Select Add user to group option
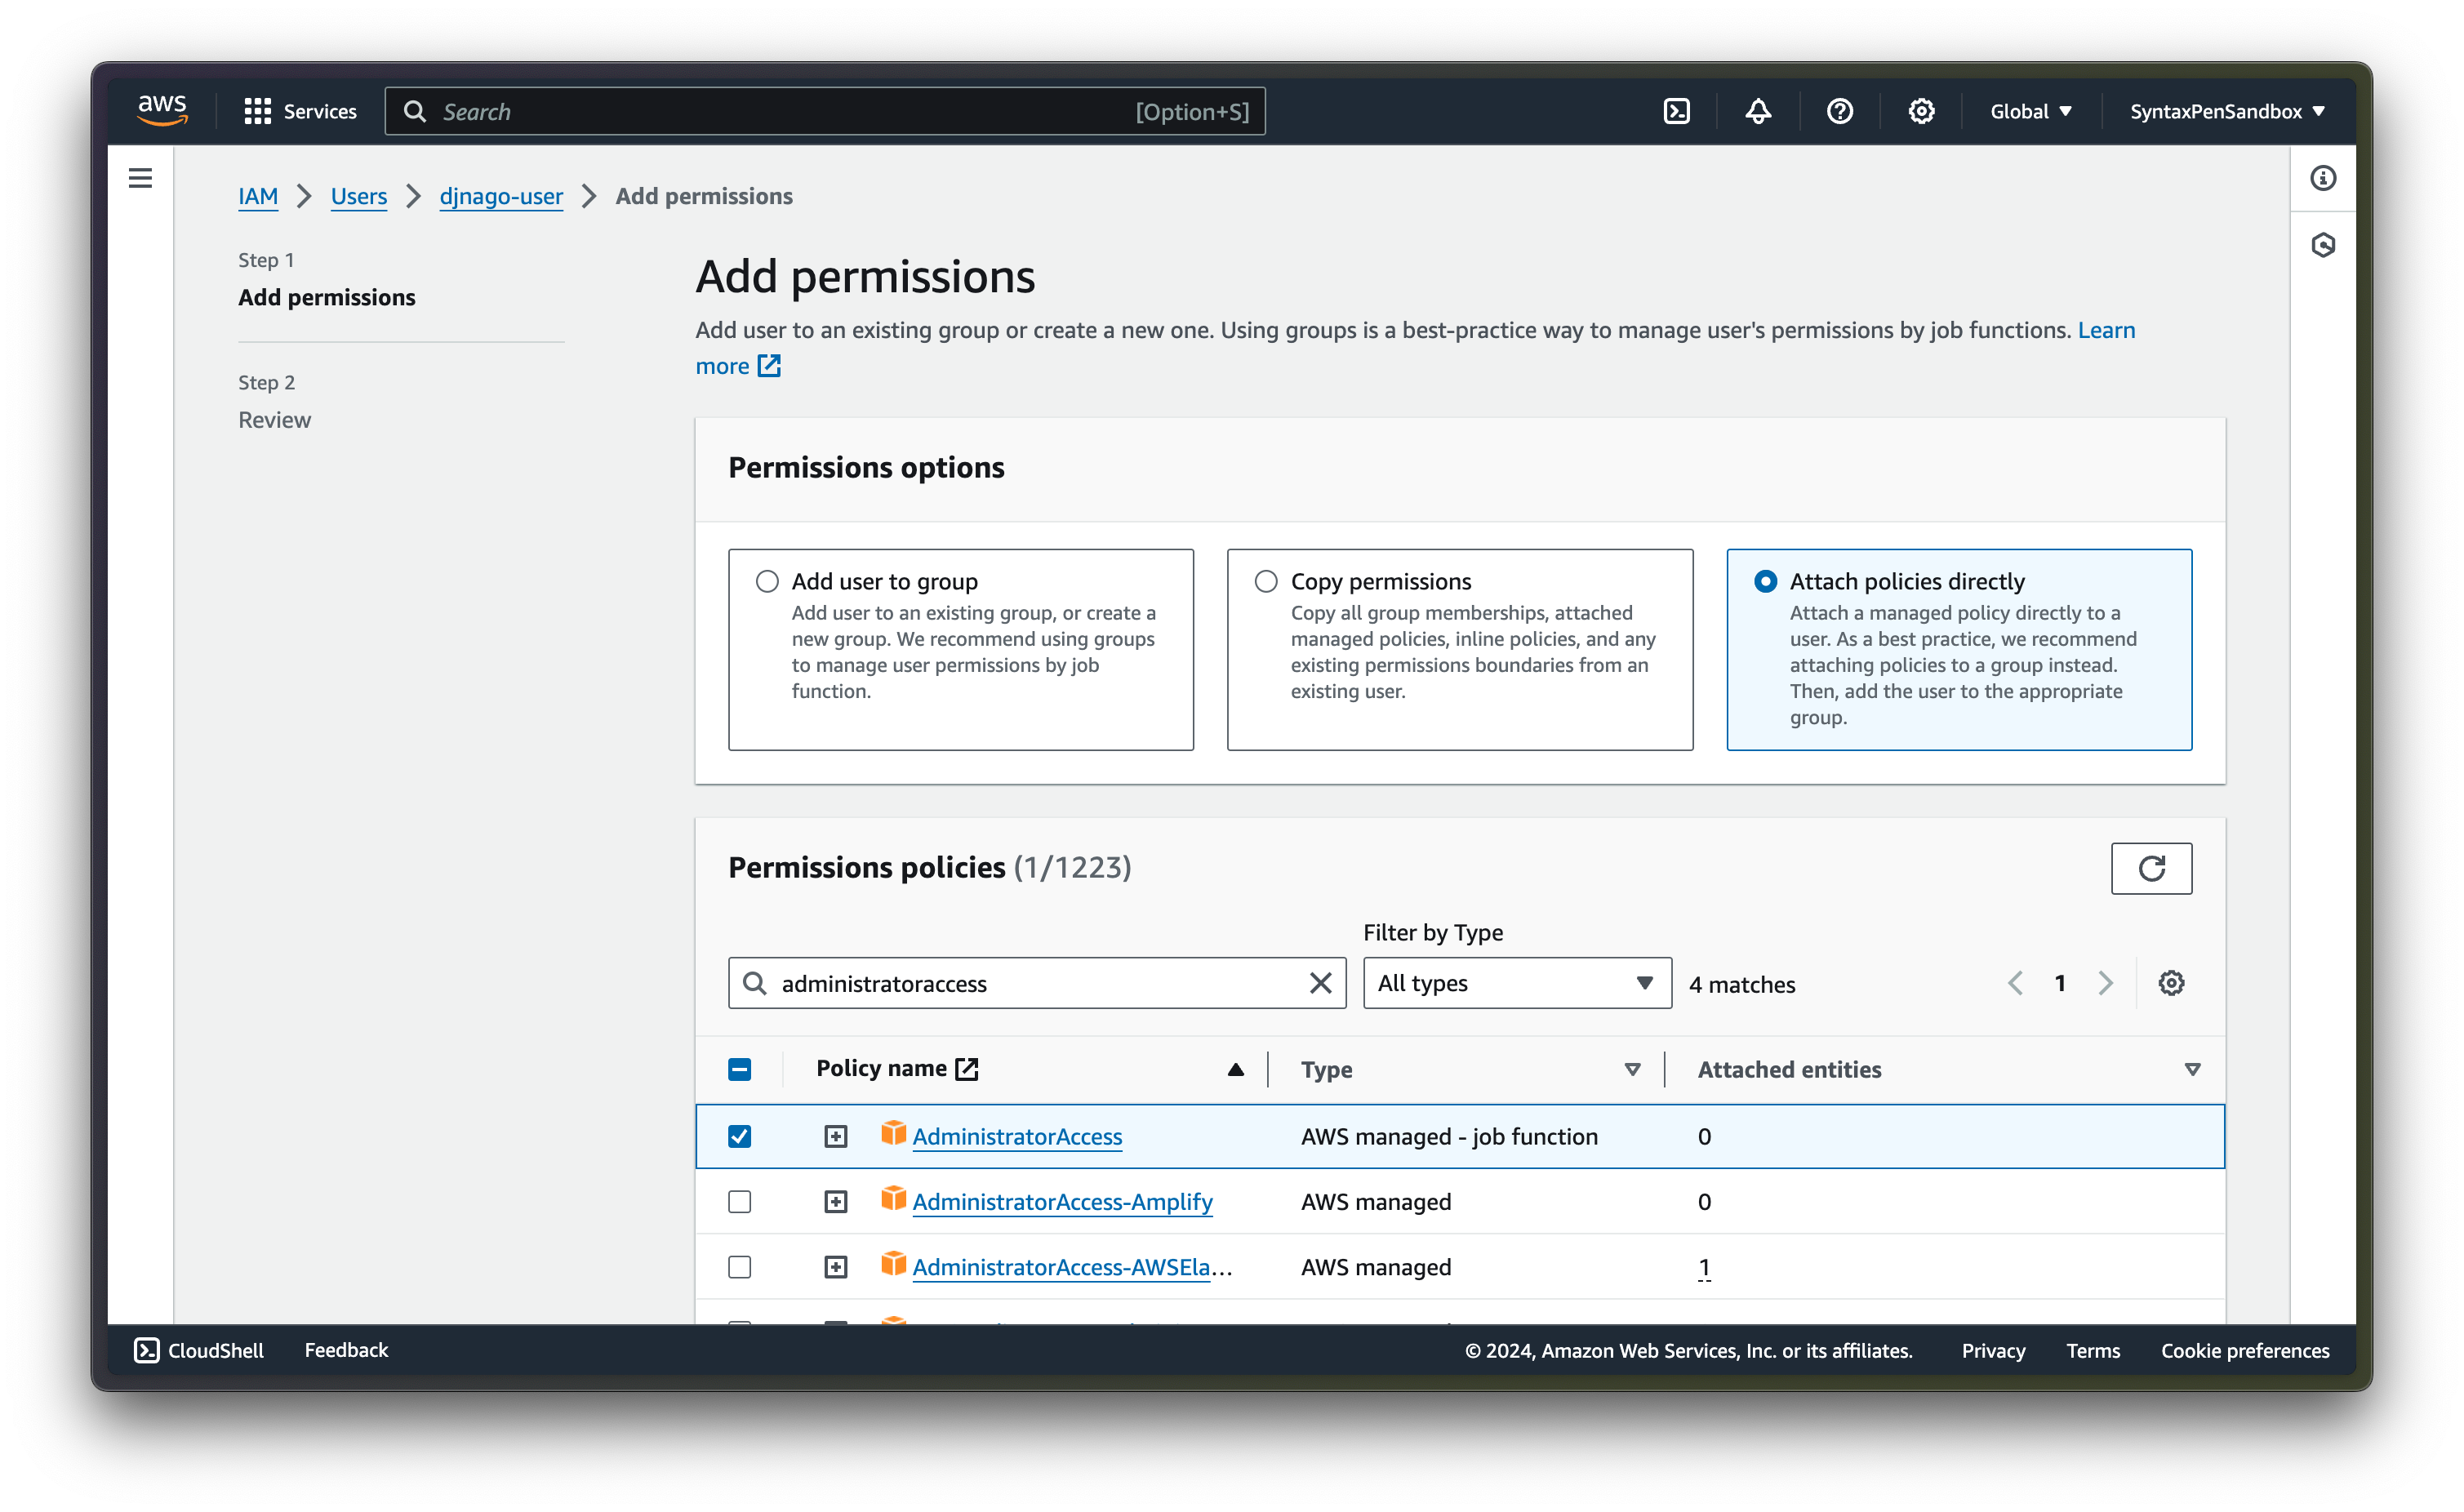This screenshot has height=1512, width=2464. (x=767, y=581)
